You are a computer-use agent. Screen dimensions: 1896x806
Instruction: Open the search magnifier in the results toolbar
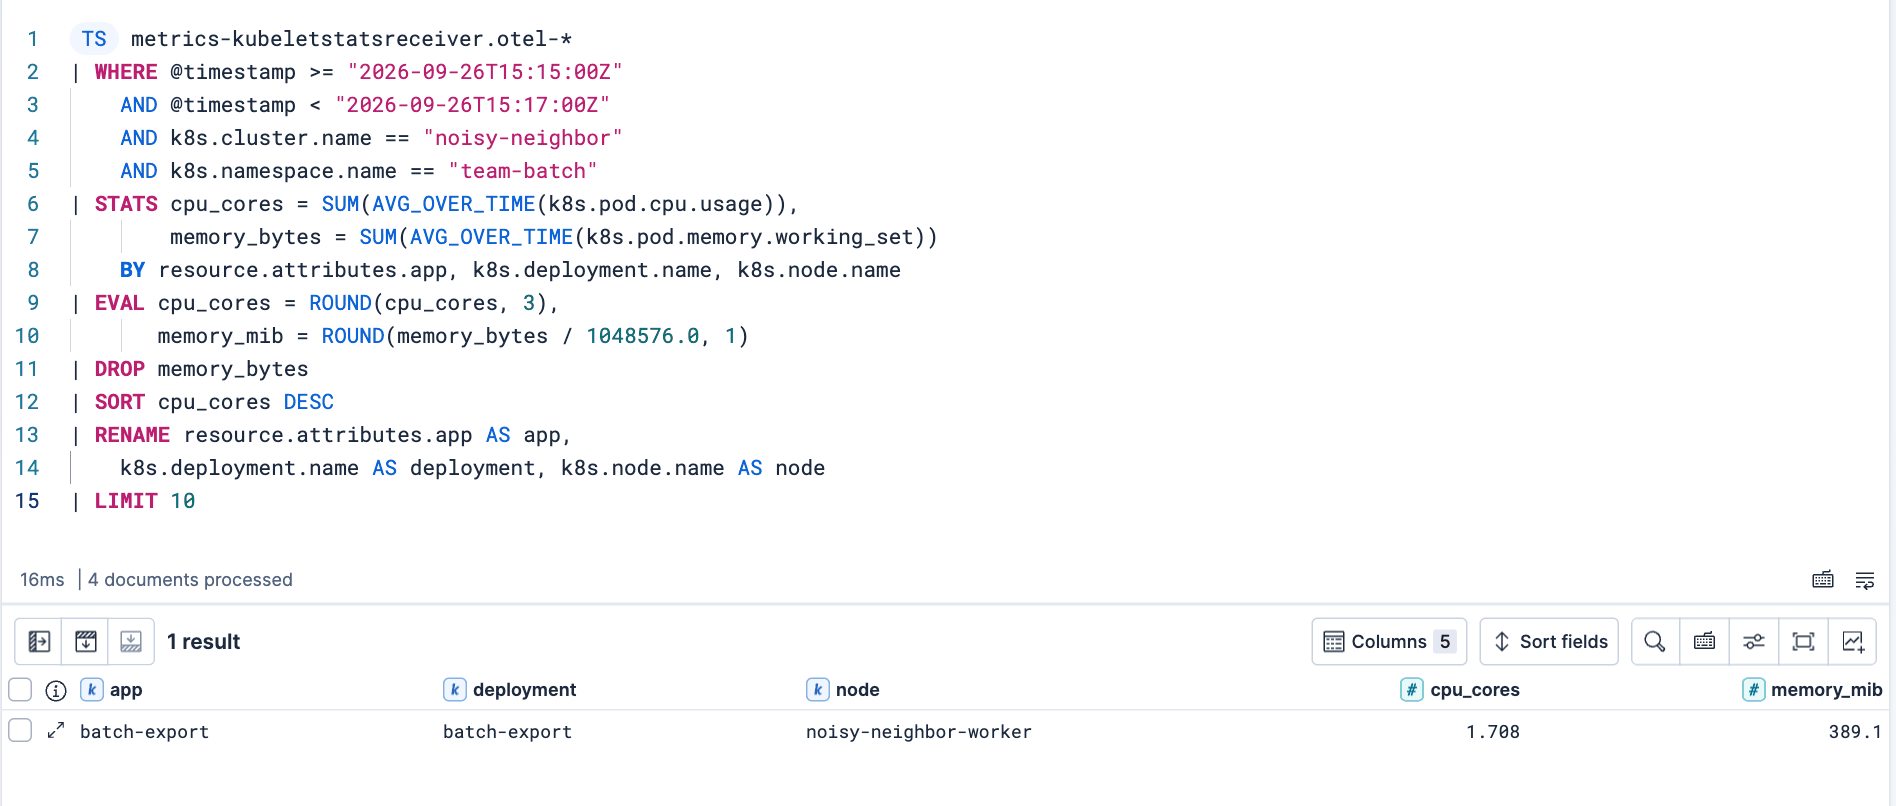(1655, 642)
